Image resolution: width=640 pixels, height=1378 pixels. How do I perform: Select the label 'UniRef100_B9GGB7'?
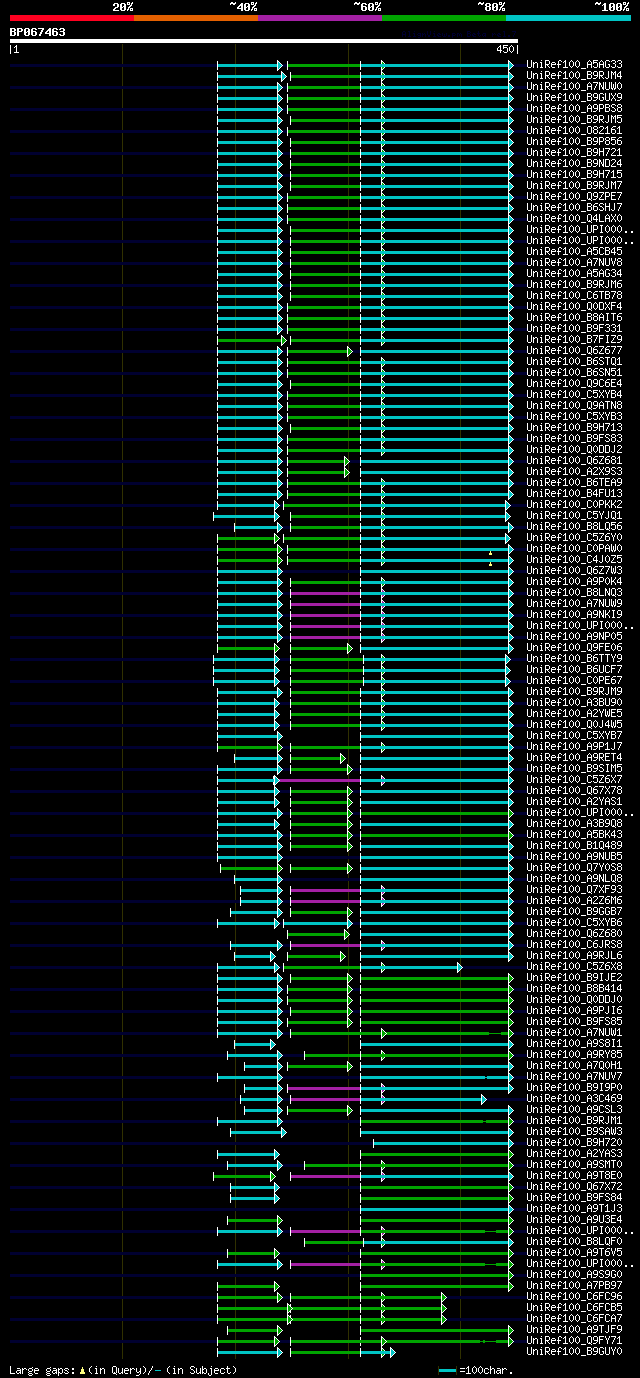click(574, 911)
